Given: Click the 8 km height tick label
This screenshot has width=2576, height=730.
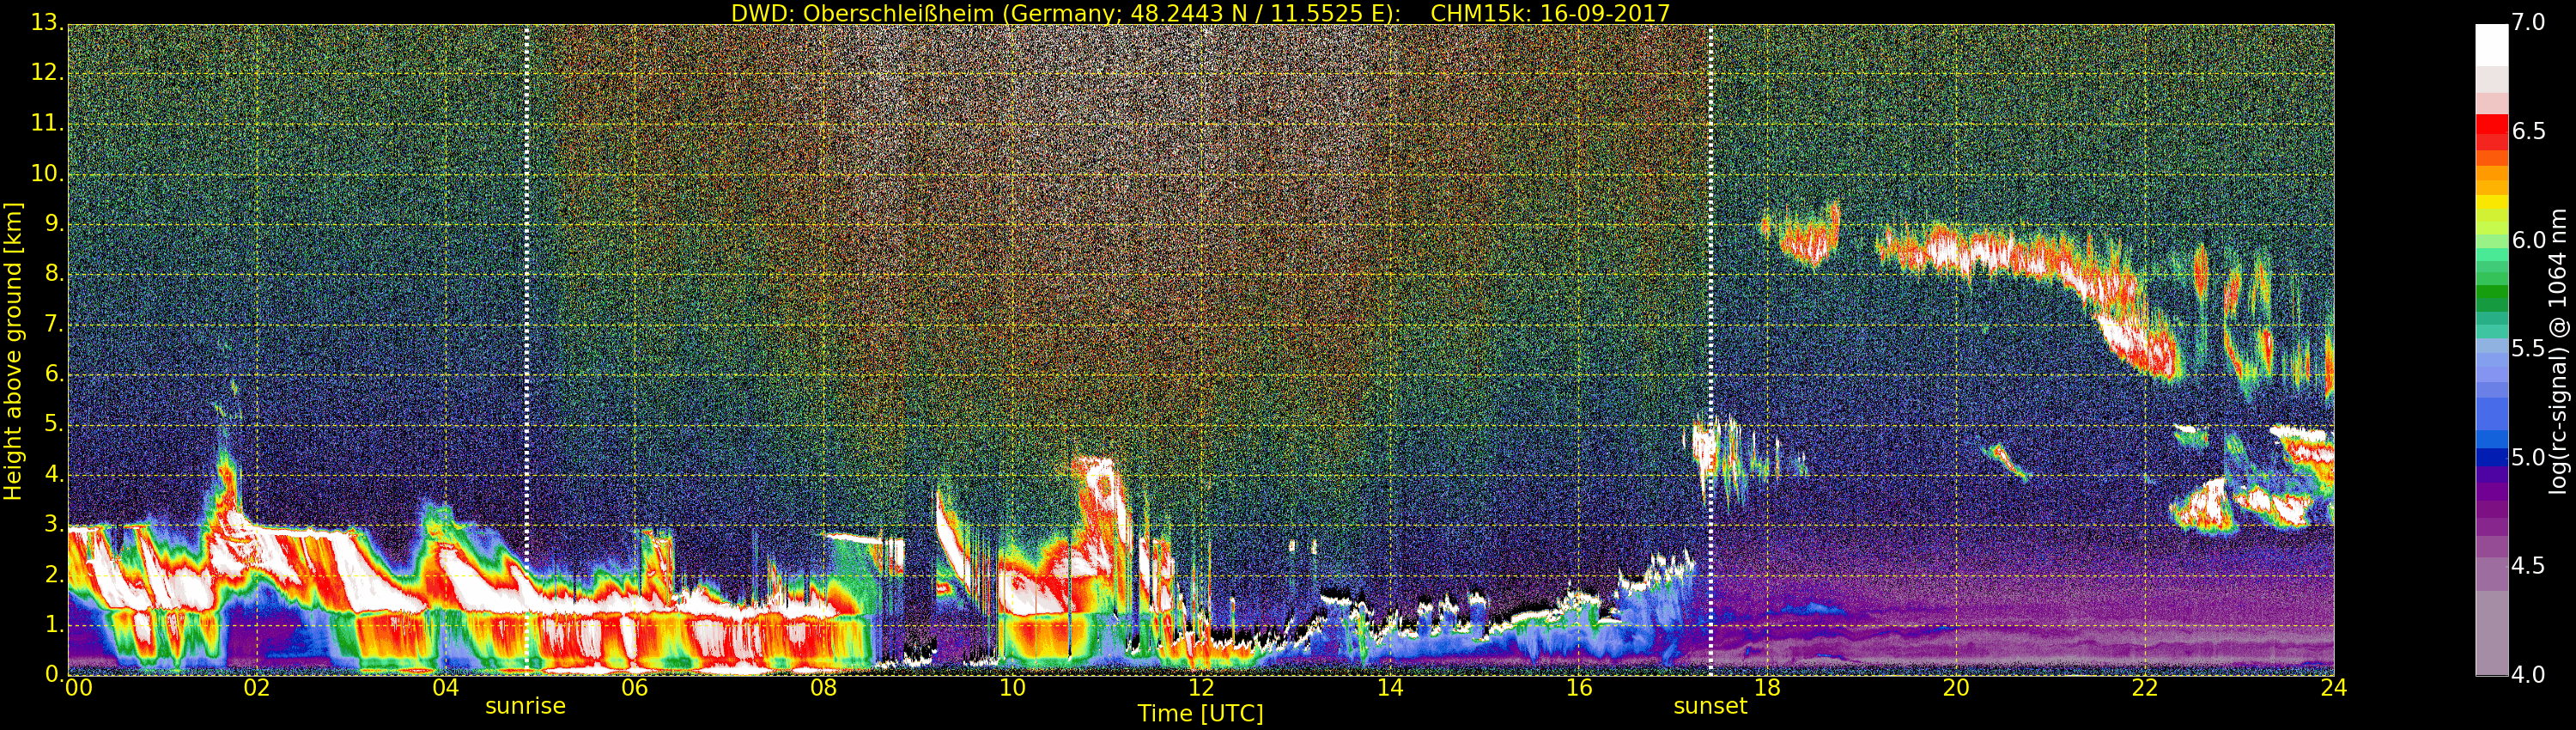Looking at the screenshot, I should tap(54, 274).
